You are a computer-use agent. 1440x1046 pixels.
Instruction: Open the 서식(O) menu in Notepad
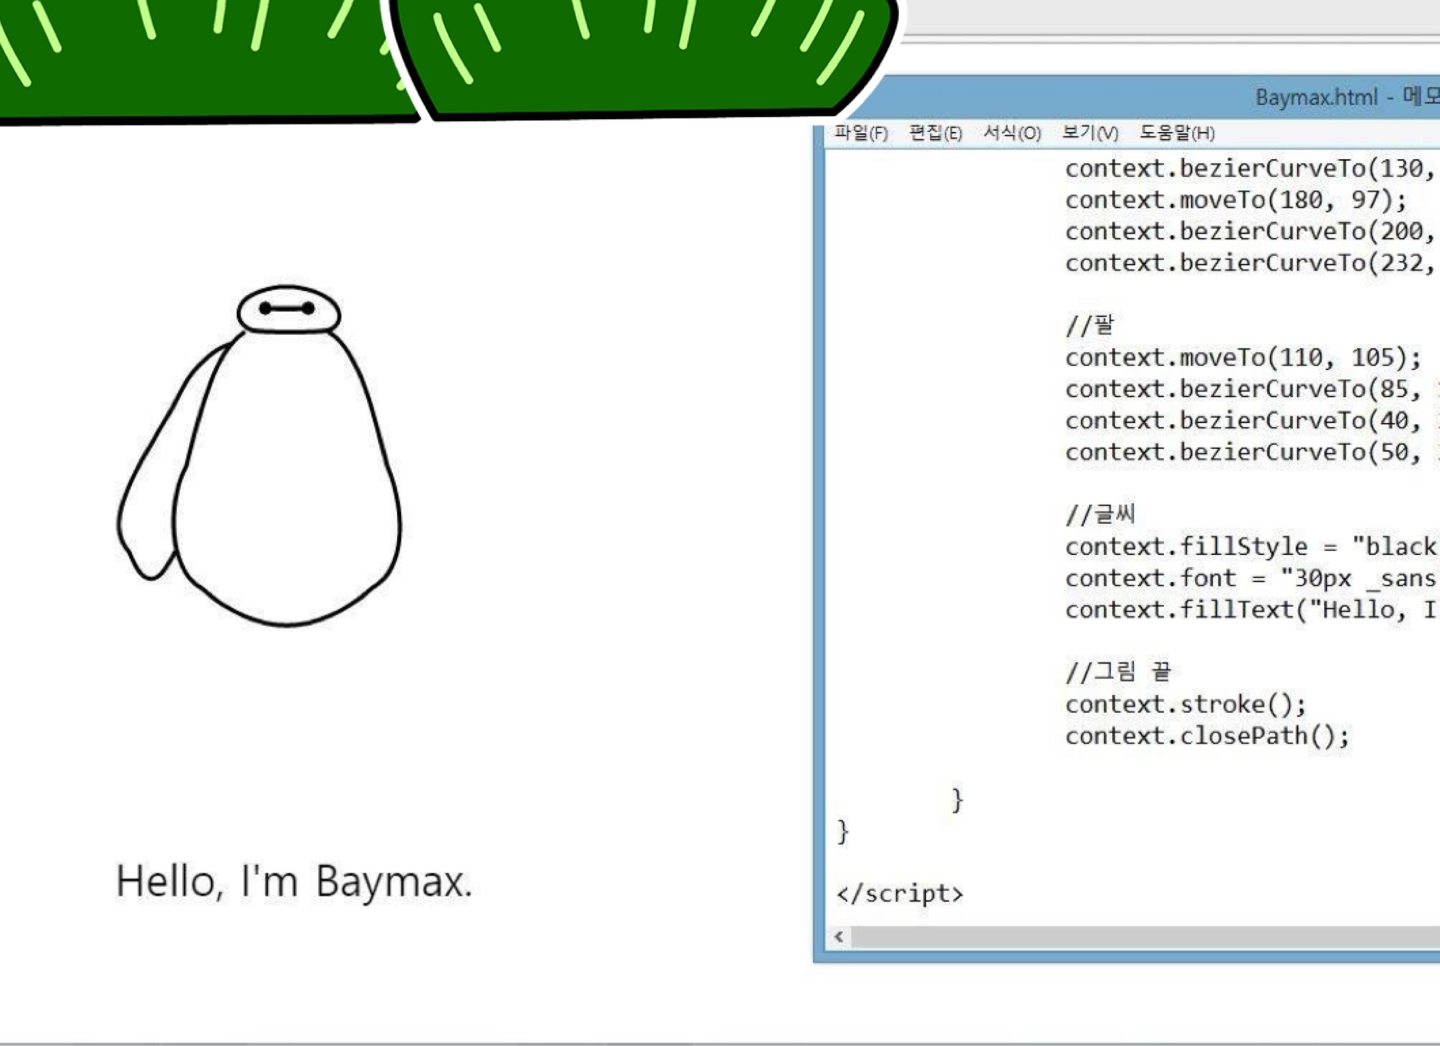tap(1012, 133)
